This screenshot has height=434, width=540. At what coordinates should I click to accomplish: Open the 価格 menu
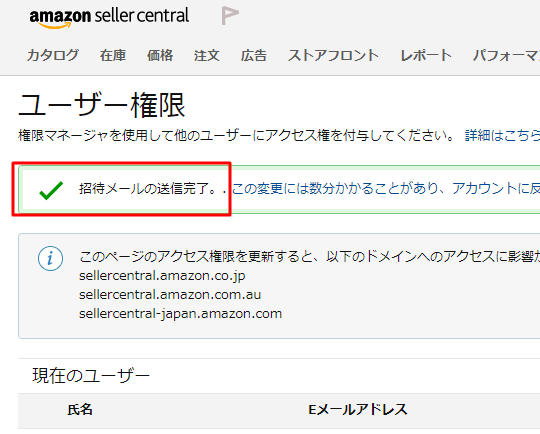point(160,55)
